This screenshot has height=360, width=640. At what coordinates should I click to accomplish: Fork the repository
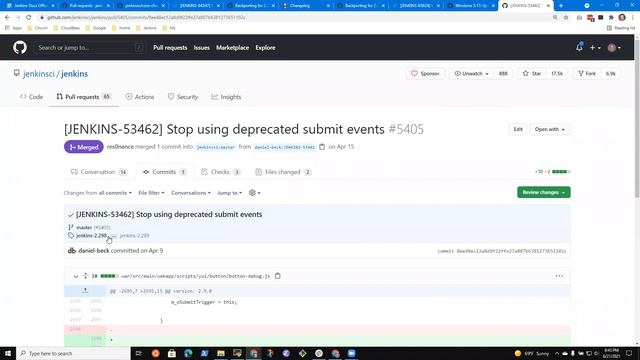coord(587,73)
